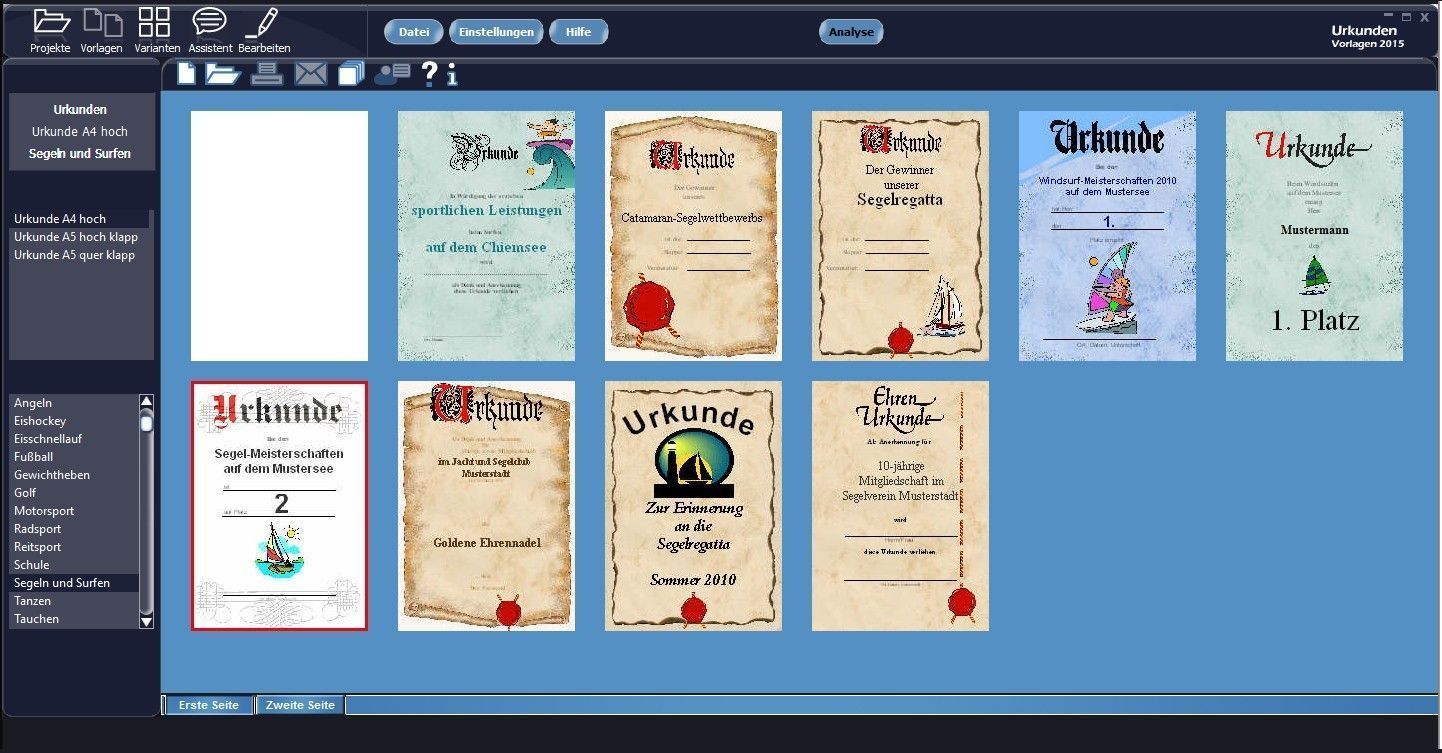The image size is (1442, 753).
Task: Pick the Ehren Urkunde template thumbnail
Action: pos(900,506)
